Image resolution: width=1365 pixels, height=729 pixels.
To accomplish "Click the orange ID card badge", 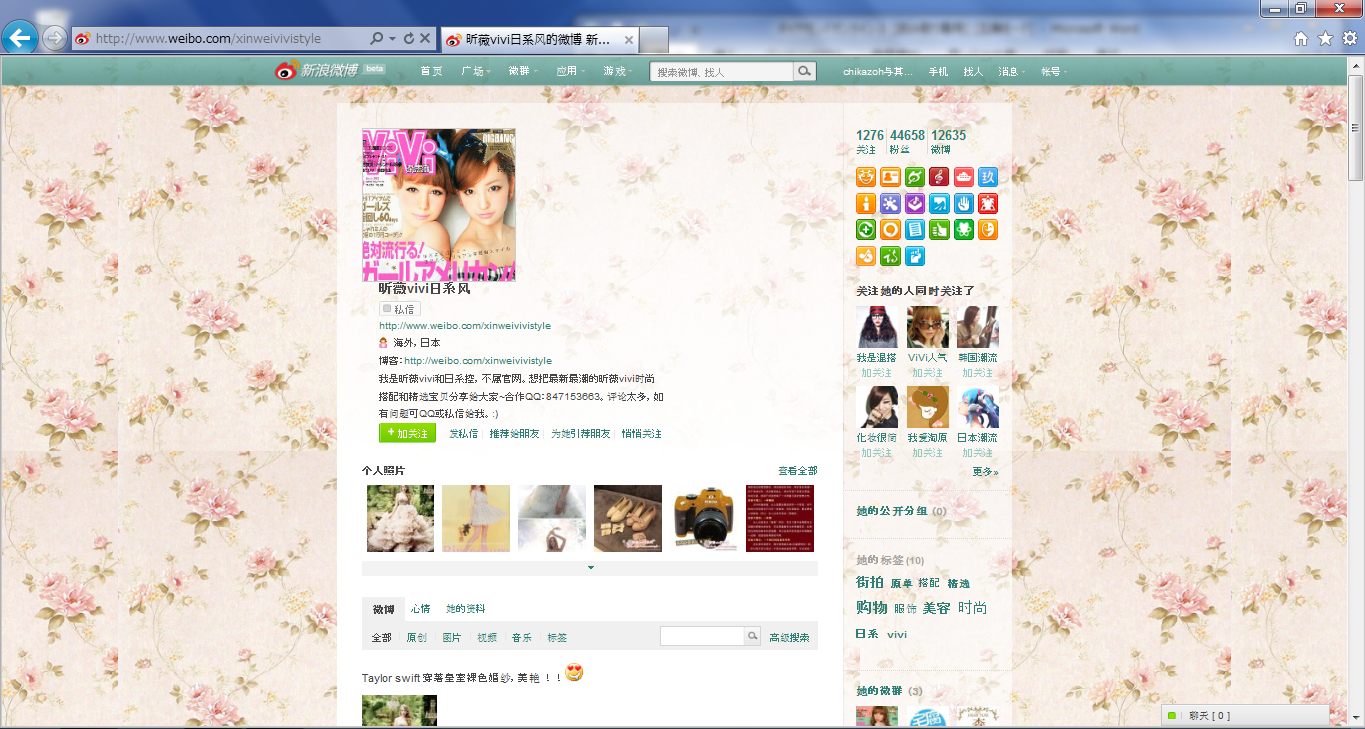I will click(x=891, y=177).
